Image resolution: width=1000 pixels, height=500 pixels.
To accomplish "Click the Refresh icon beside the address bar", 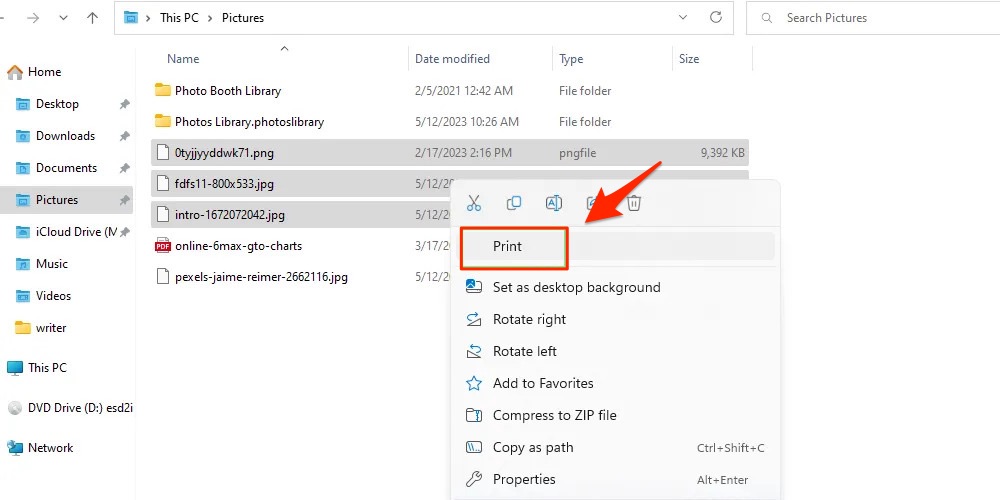I will (x=715, y=17).
